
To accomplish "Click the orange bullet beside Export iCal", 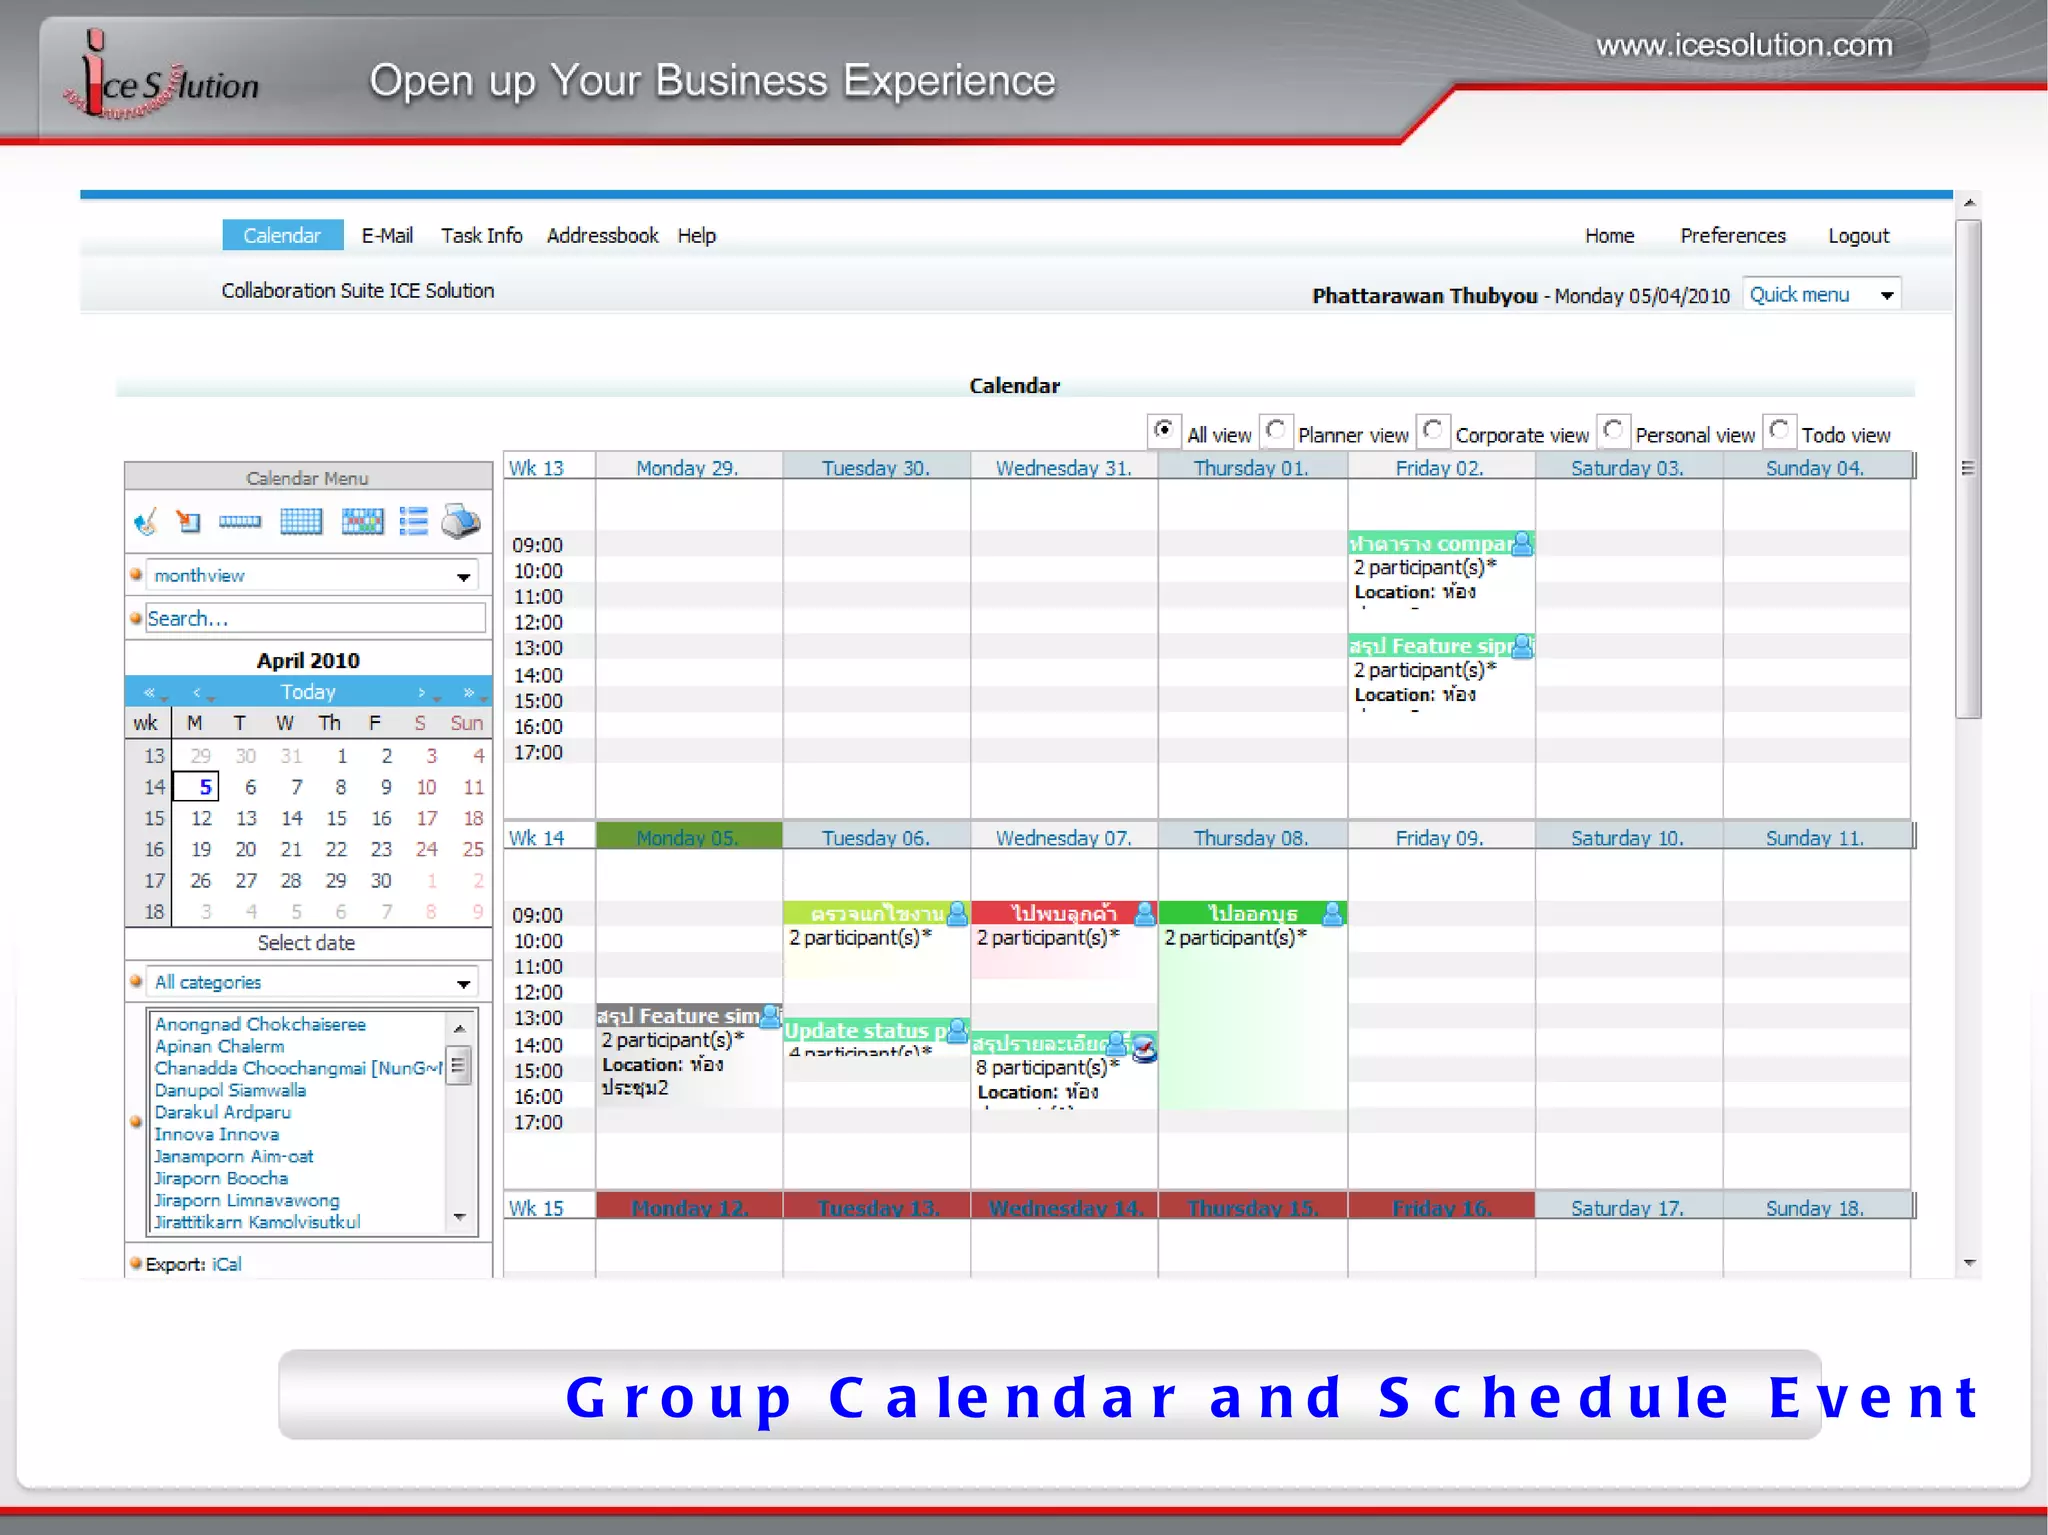I will (136, 1263).
